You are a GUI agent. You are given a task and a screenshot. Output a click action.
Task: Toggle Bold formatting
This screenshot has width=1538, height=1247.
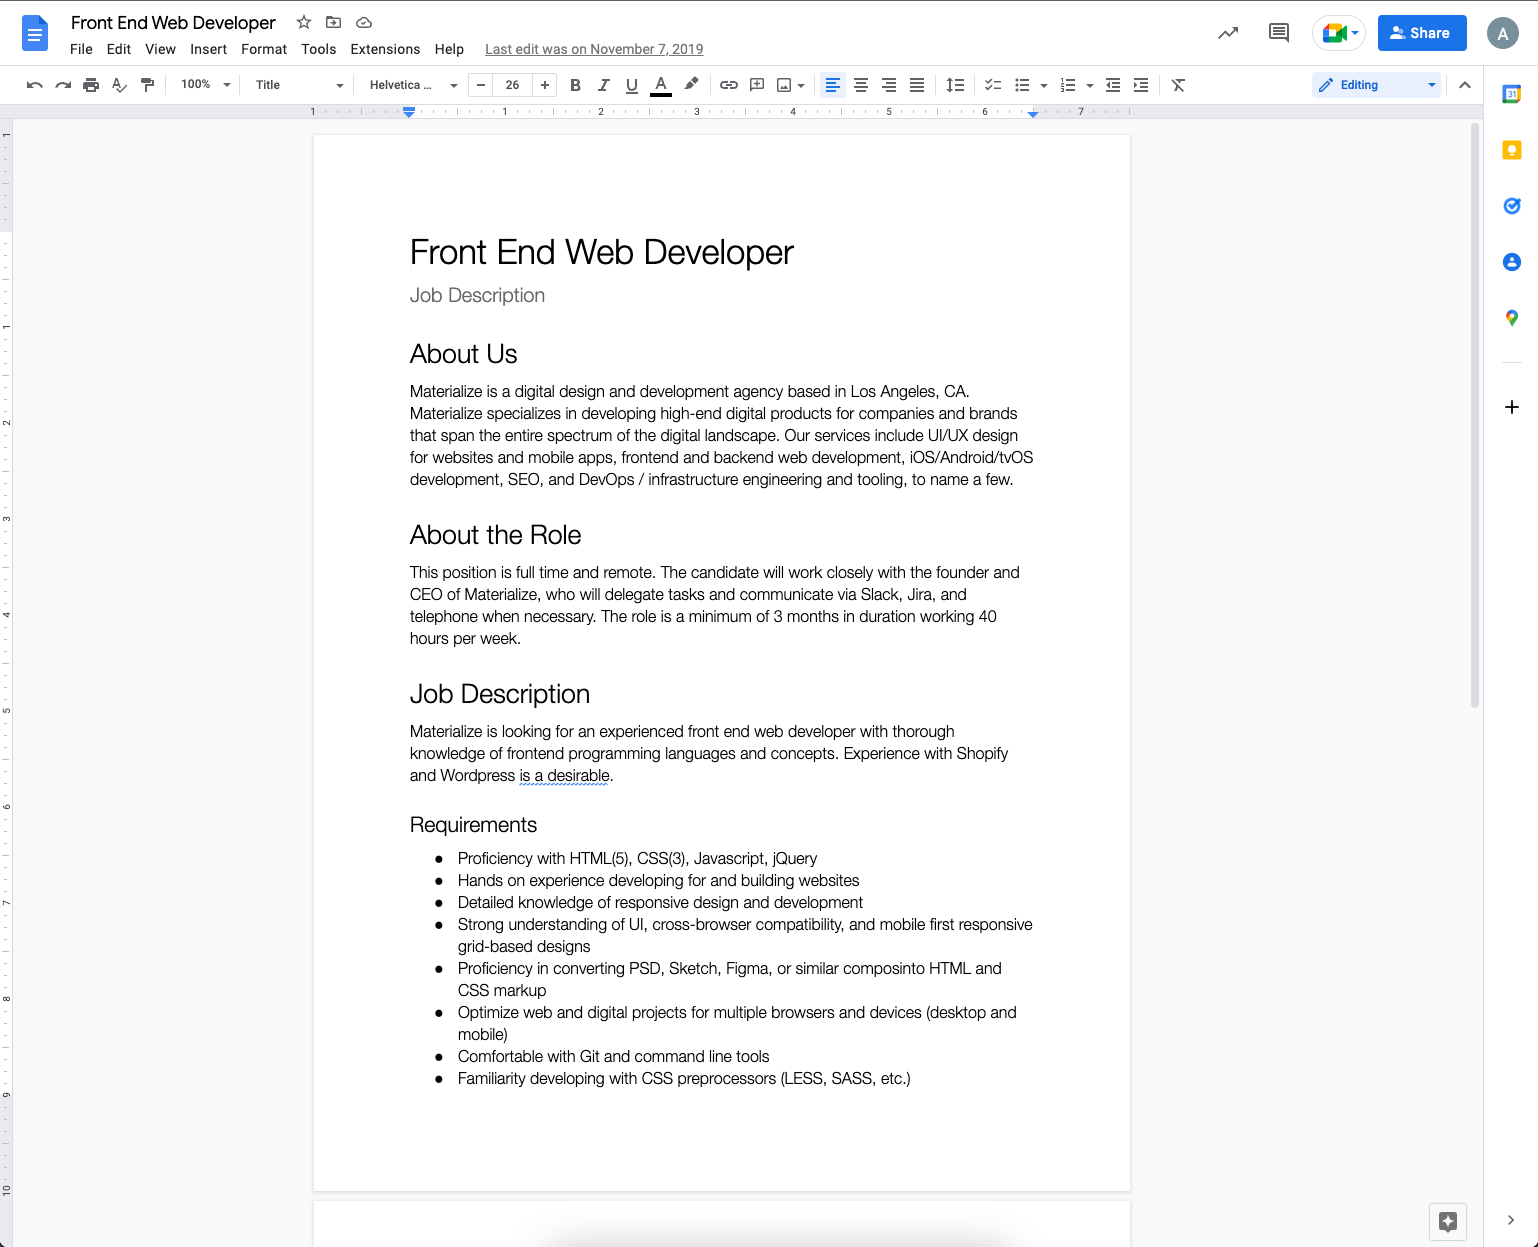tap(575, 85)
